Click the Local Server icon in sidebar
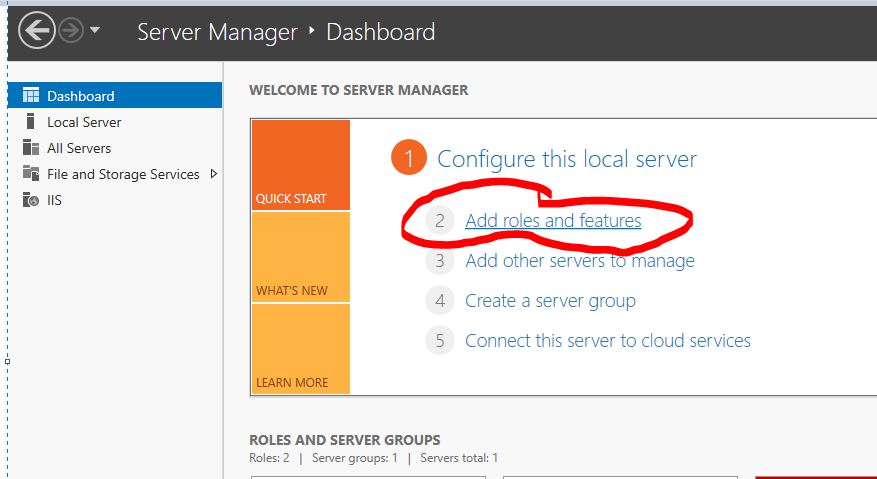This screenshot has width=877, height=479. (x=31, y=122)
